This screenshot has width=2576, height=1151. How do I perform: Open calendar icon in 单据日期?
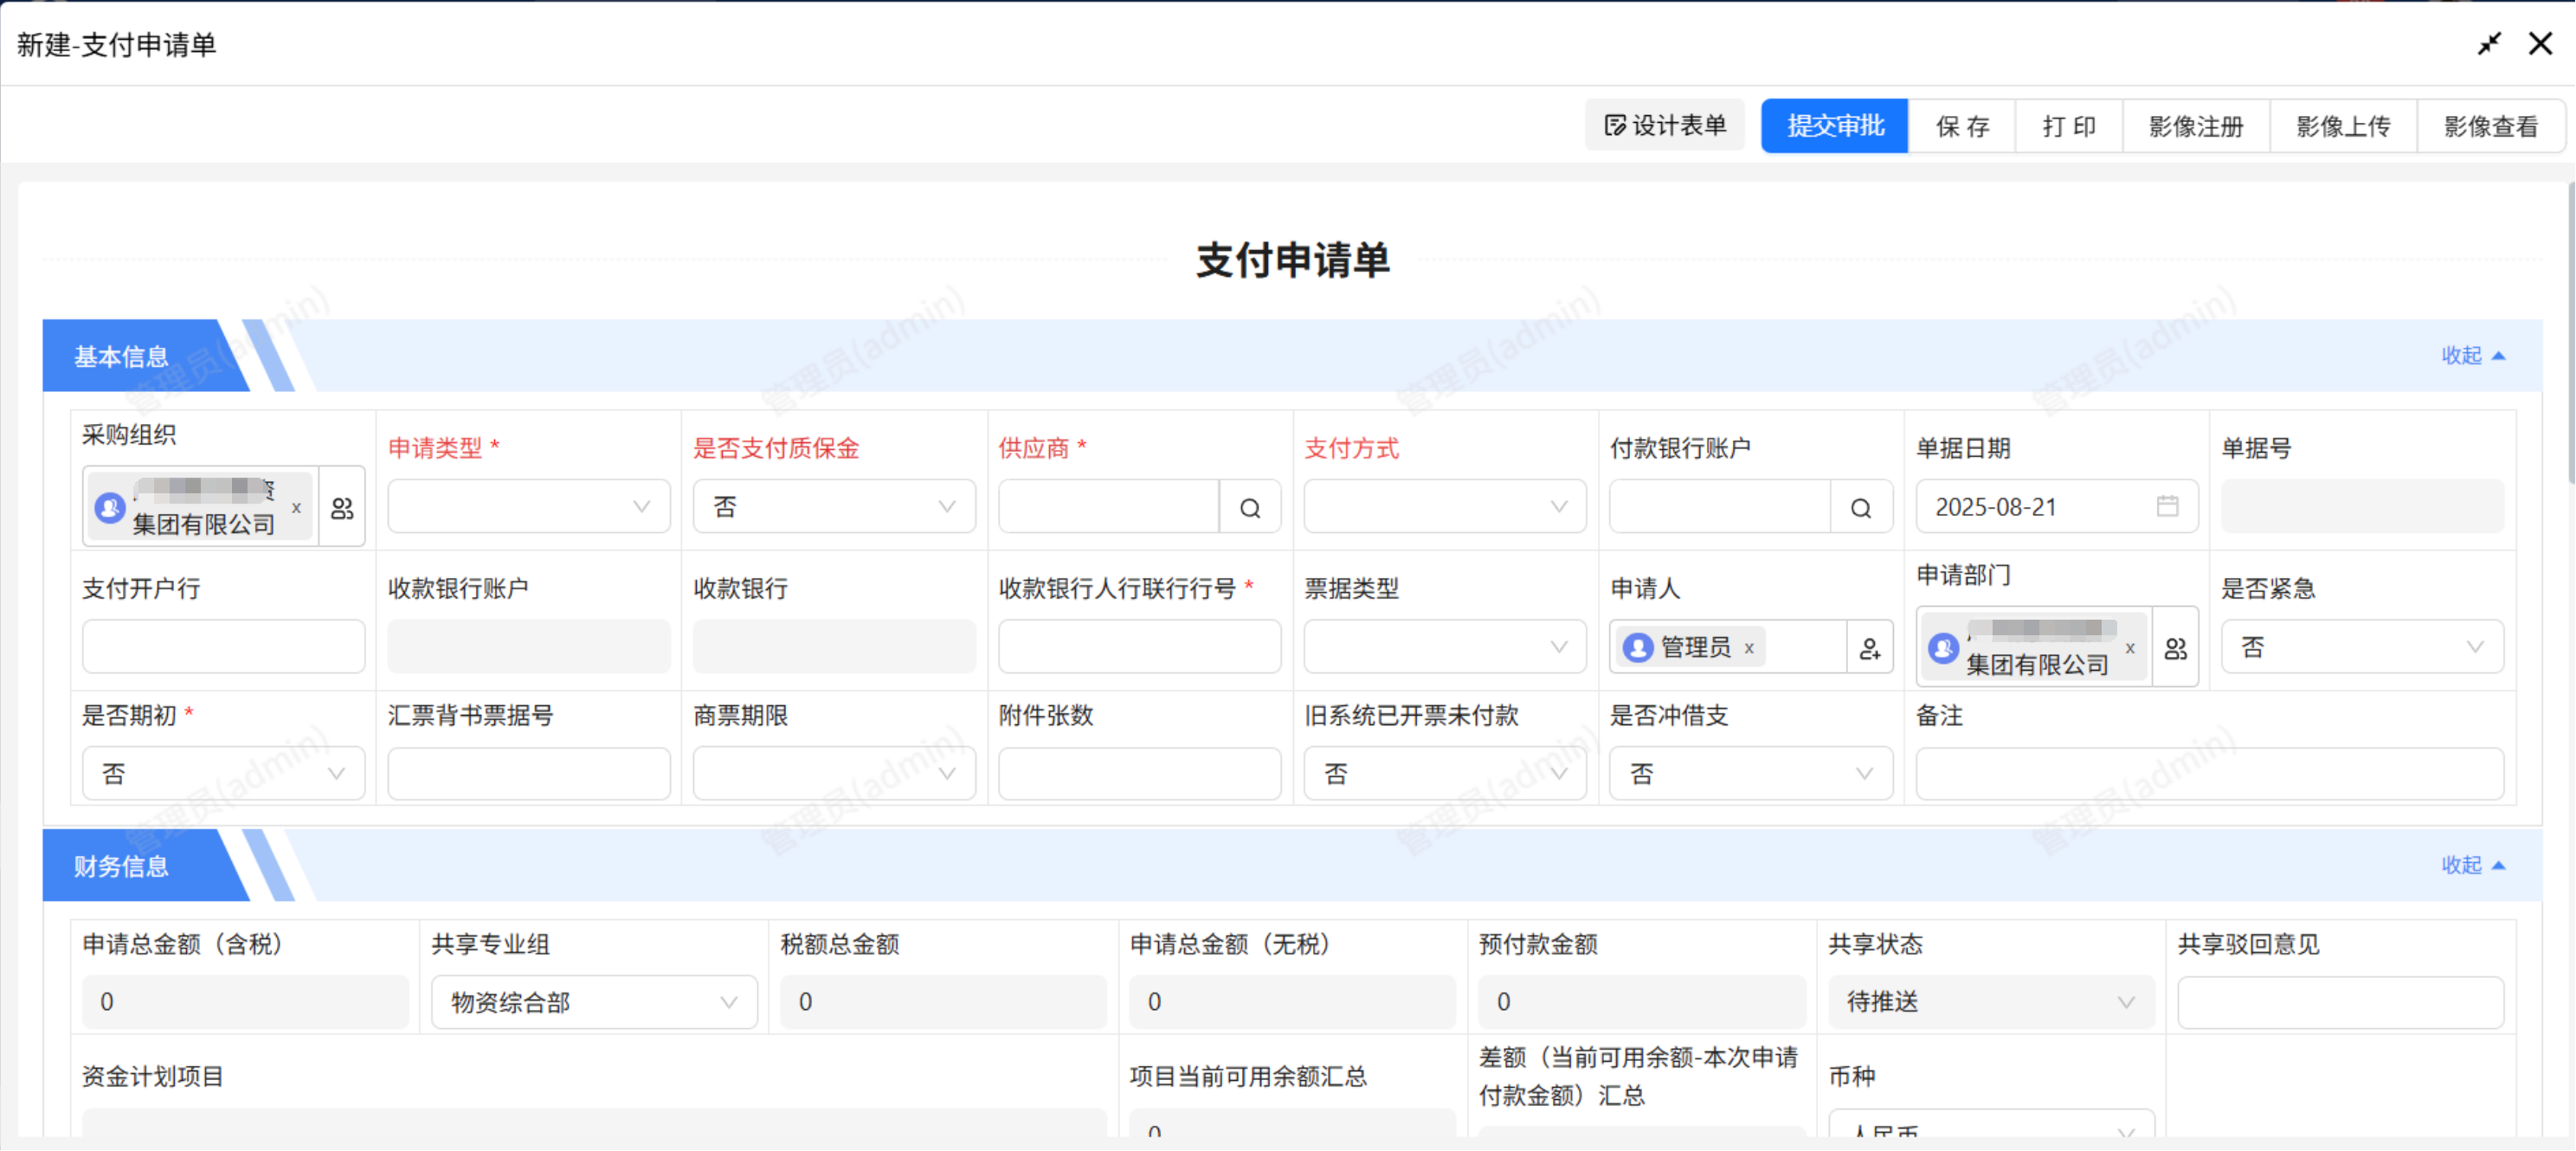coord(2167,506)
